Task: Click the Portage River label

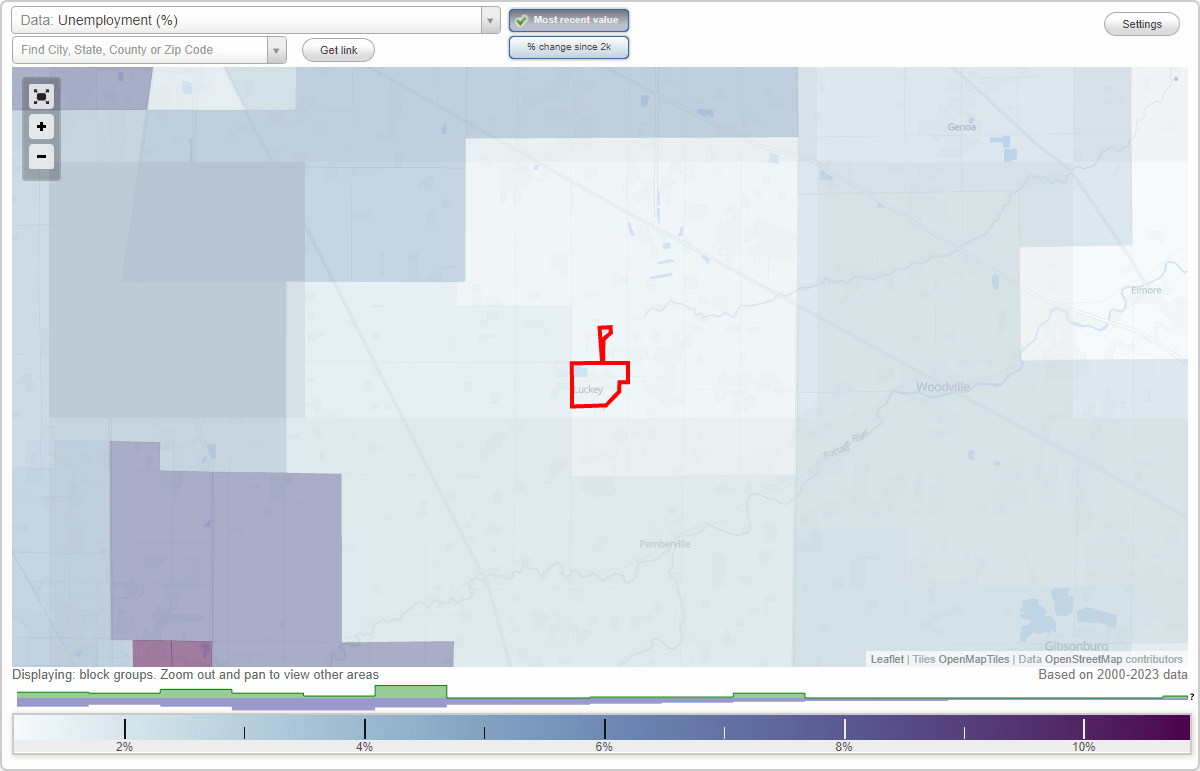Action: 845,446
